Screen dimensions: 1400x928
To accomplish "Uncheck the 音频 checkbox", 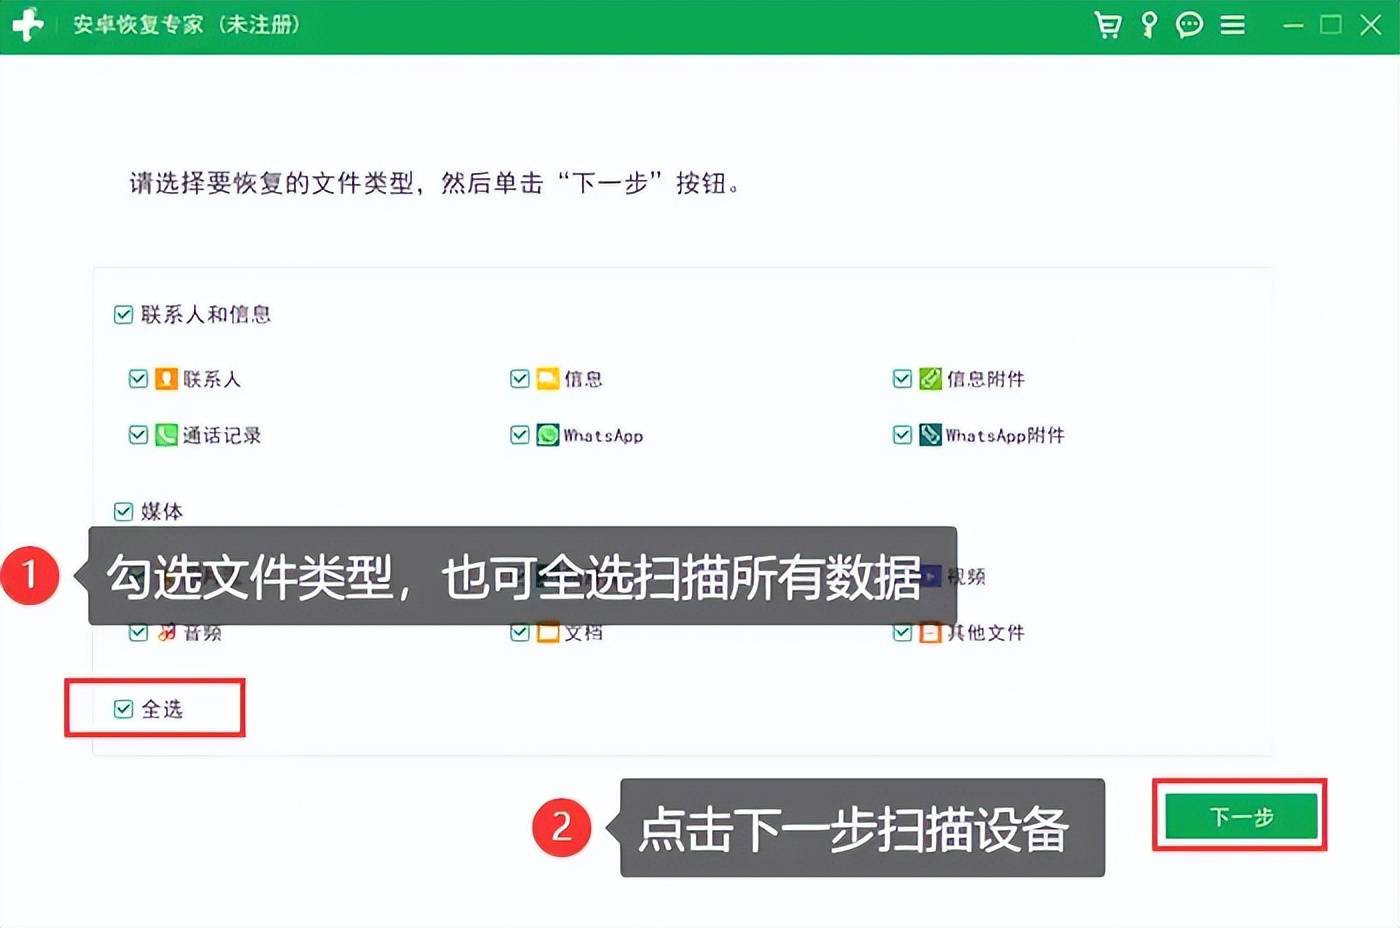I will [x=138, y=632].
